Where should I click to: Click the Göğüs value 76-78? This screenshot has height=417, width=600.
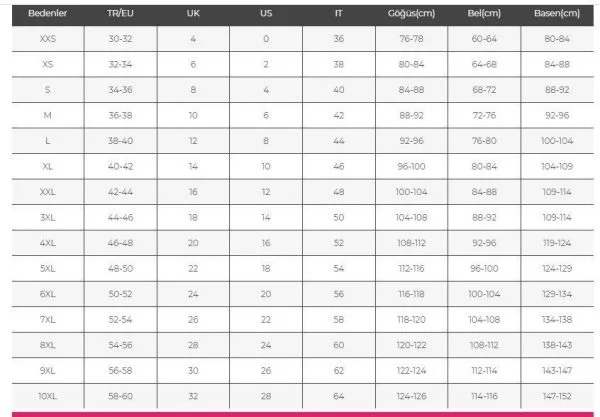tap(410, 37)
